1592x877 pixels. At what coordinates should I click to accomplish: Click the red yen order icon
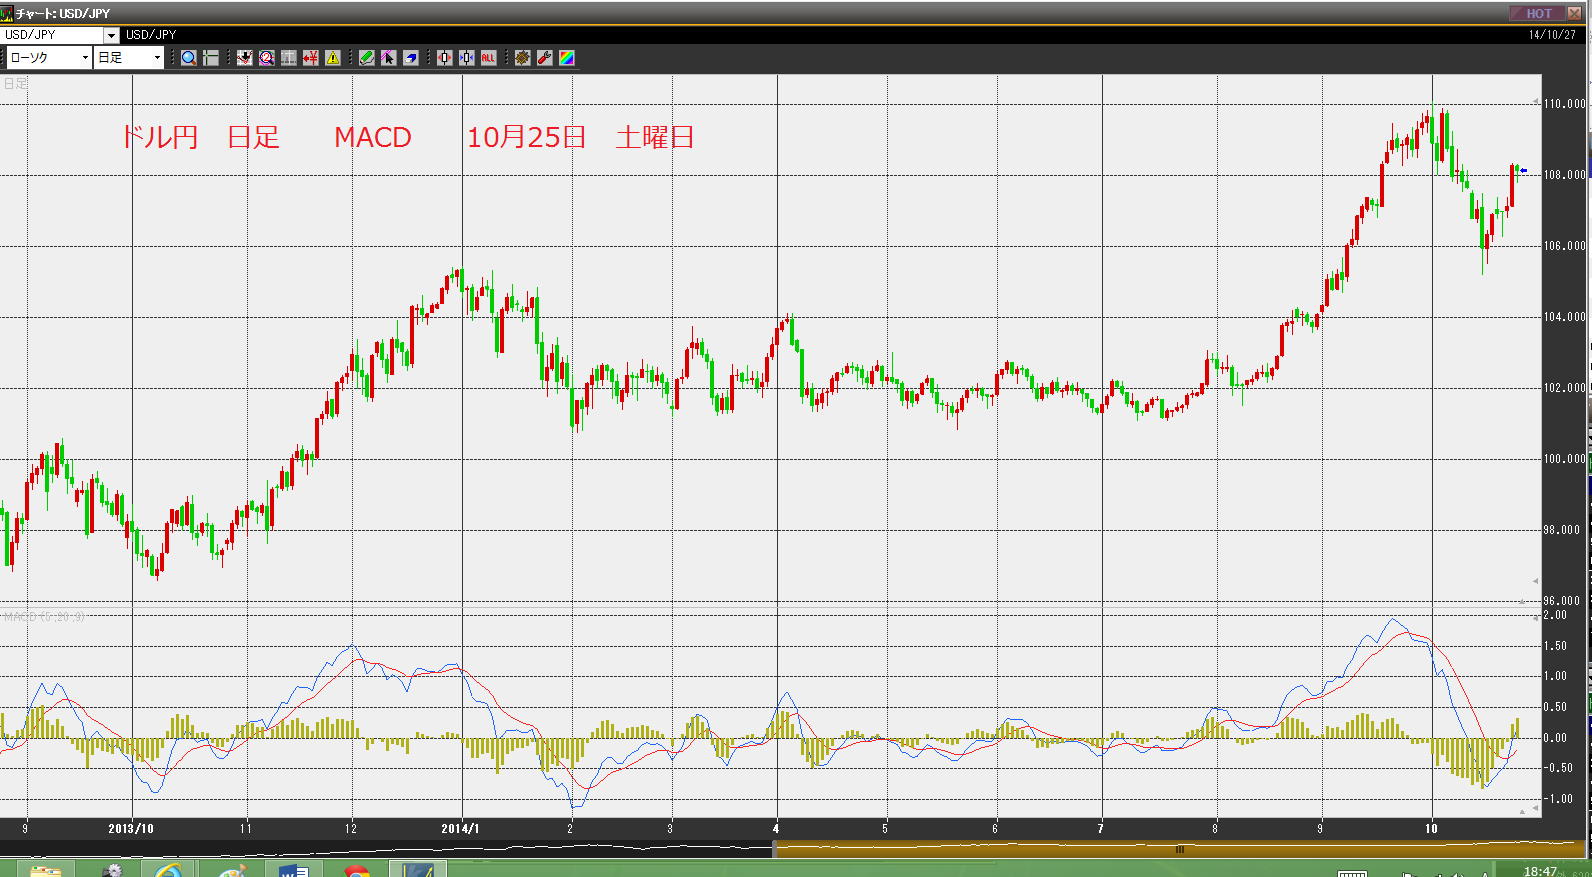click(x=310, y=58)
